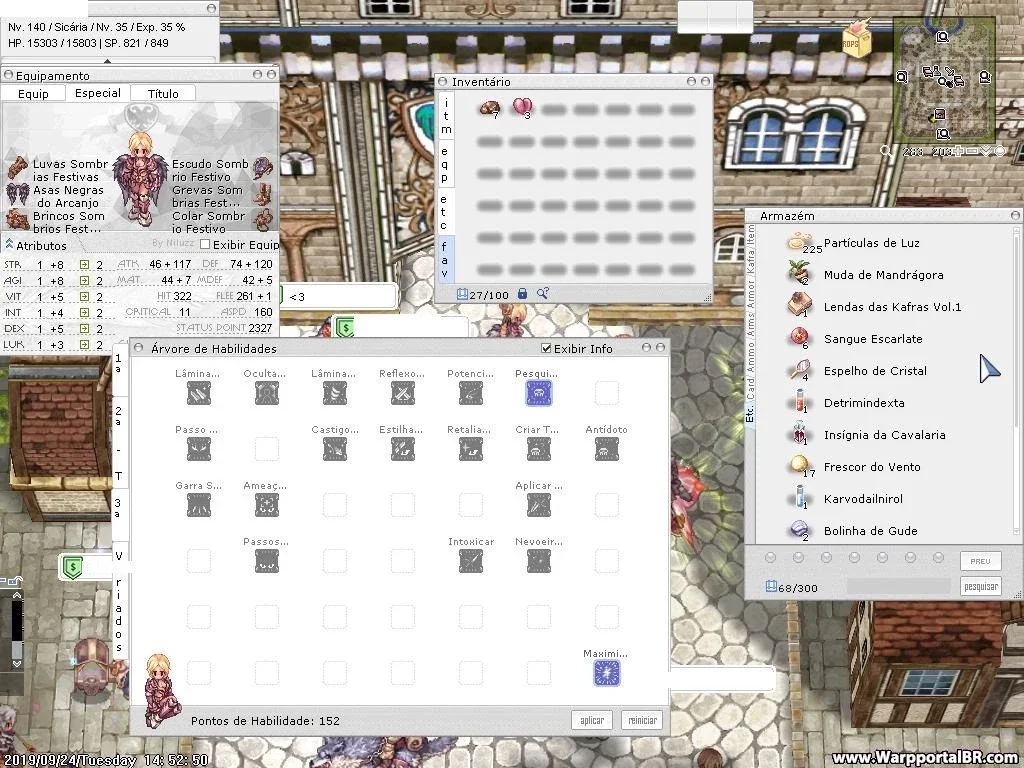Click the PREV button in Armazém
This screenshot has width=1024, height=768.
(x=980, y=560)
